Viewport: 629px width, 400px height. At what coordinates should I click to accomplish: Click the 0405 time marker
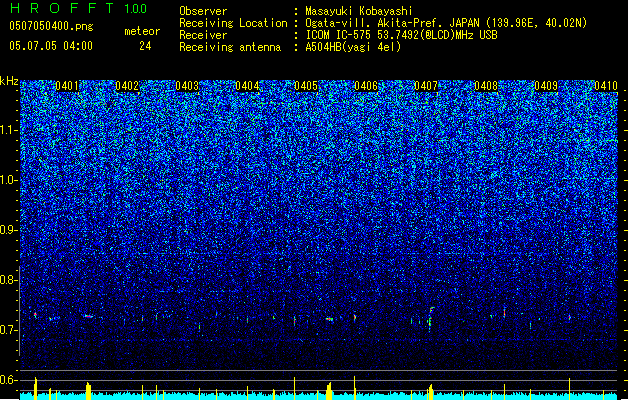(306, 86)
